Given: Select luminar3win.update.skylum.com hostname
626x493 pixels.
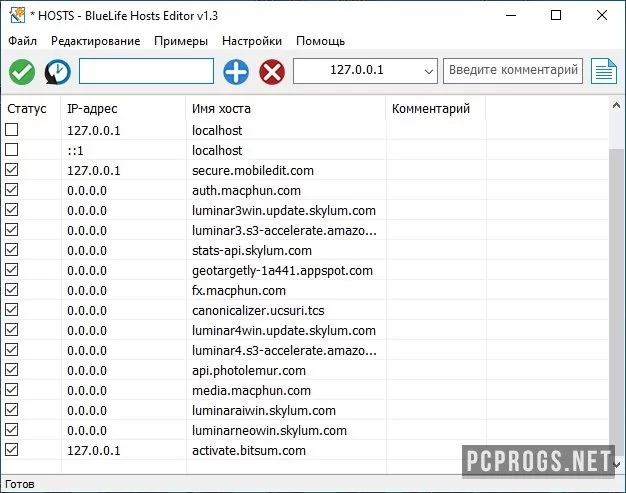Looking at the screenshot, I should (x=284, y=210).
